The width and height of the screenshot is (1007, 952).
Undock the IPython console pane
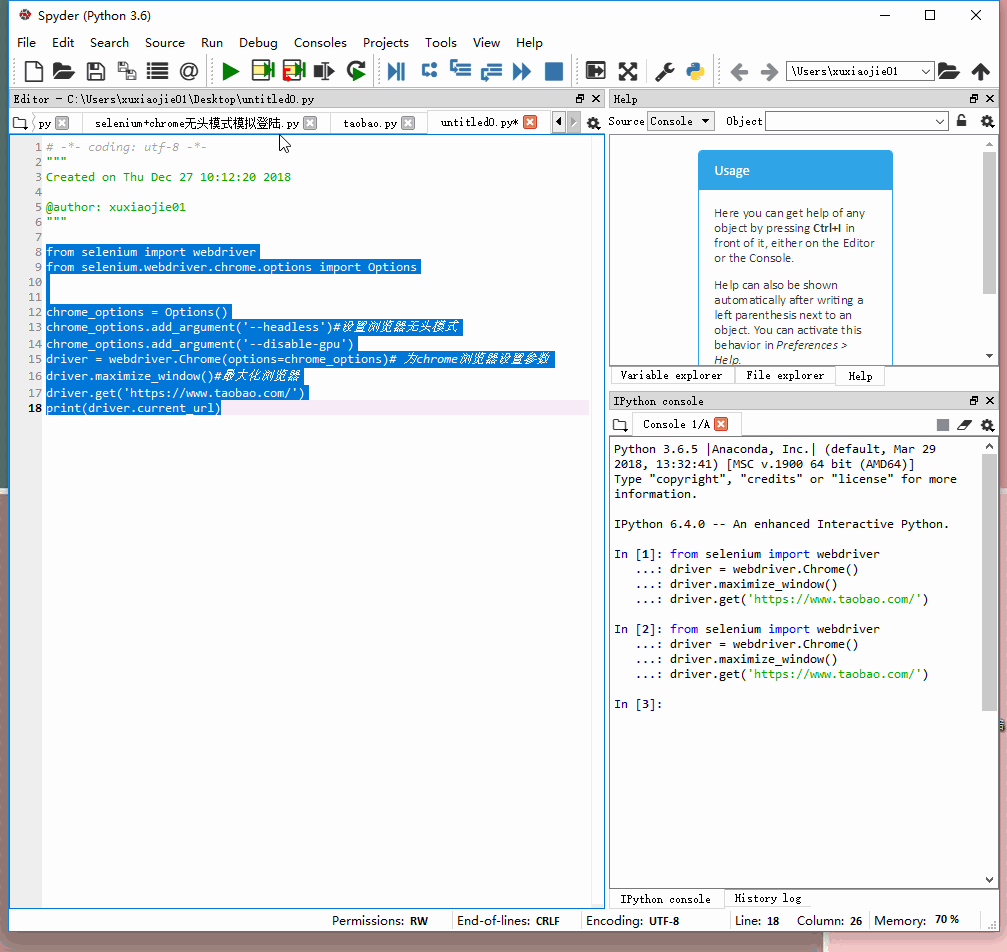point(974,401)
